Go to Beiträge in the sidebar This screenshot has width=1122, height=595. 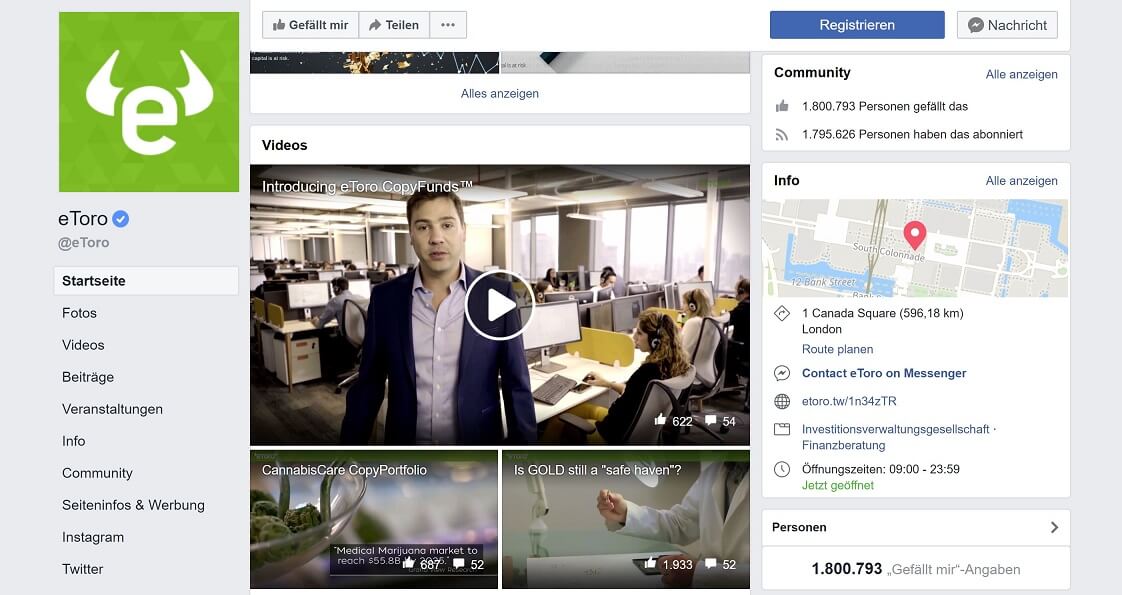tap(88, 377)
